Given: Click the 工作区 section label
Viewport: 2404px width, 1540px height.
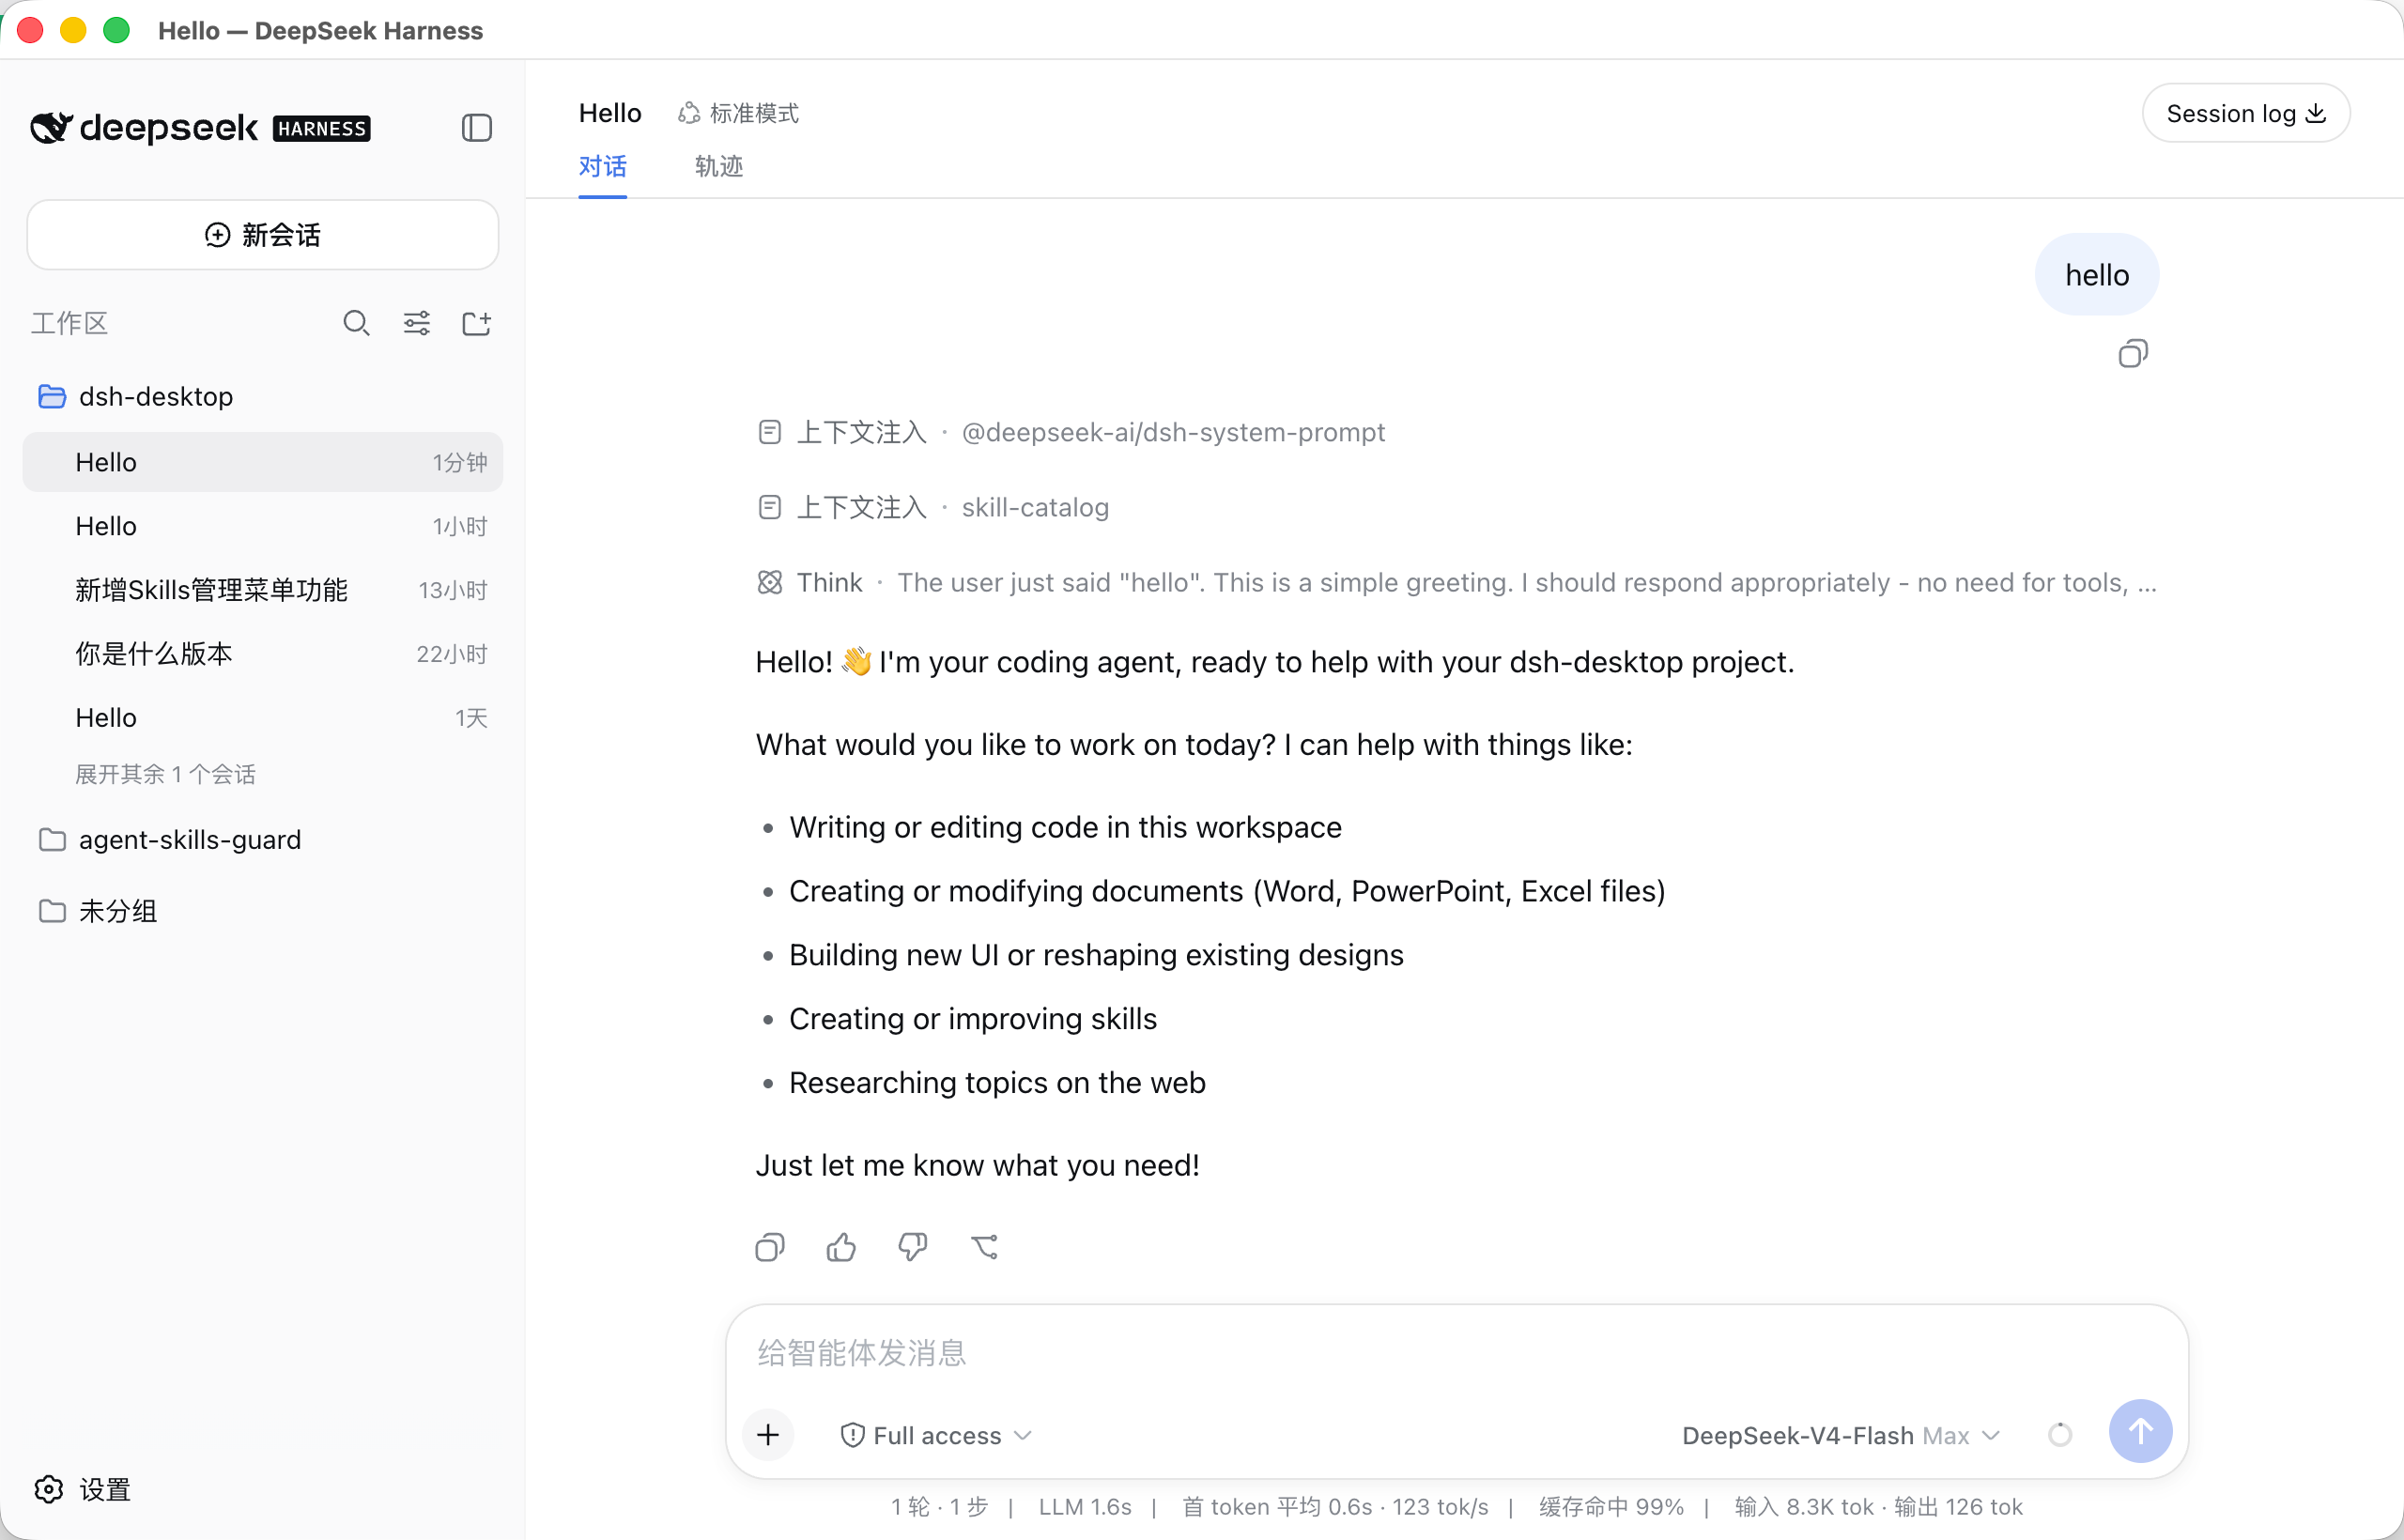Looking at the screenshot, I should coord(69,323).
